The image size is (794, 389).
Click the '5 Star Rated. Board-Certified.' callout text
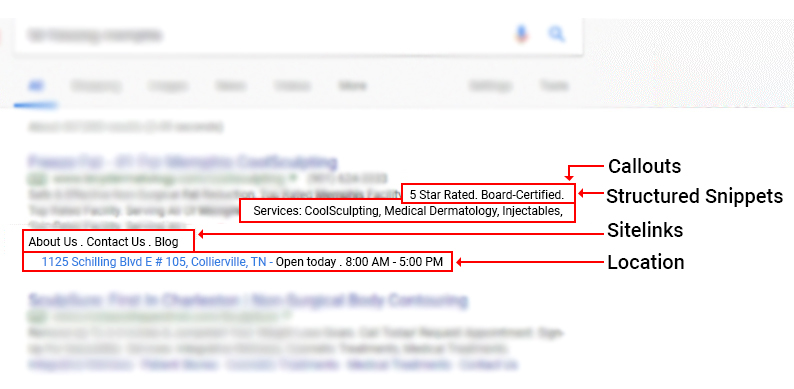pos(487,194)
